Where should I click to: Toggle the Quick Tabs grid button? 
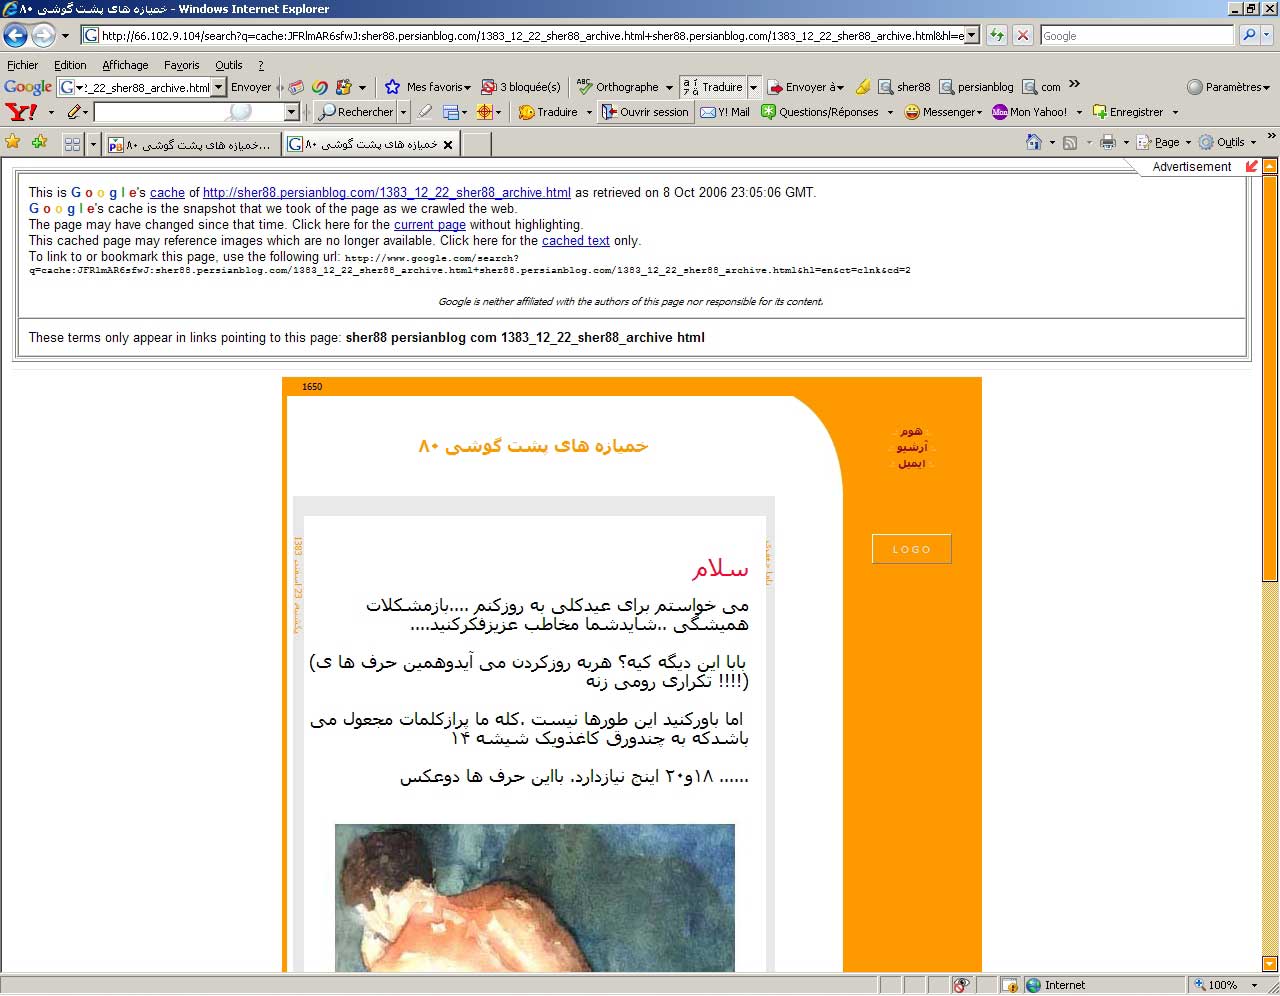pyautogui.click(x=72, y=144)
